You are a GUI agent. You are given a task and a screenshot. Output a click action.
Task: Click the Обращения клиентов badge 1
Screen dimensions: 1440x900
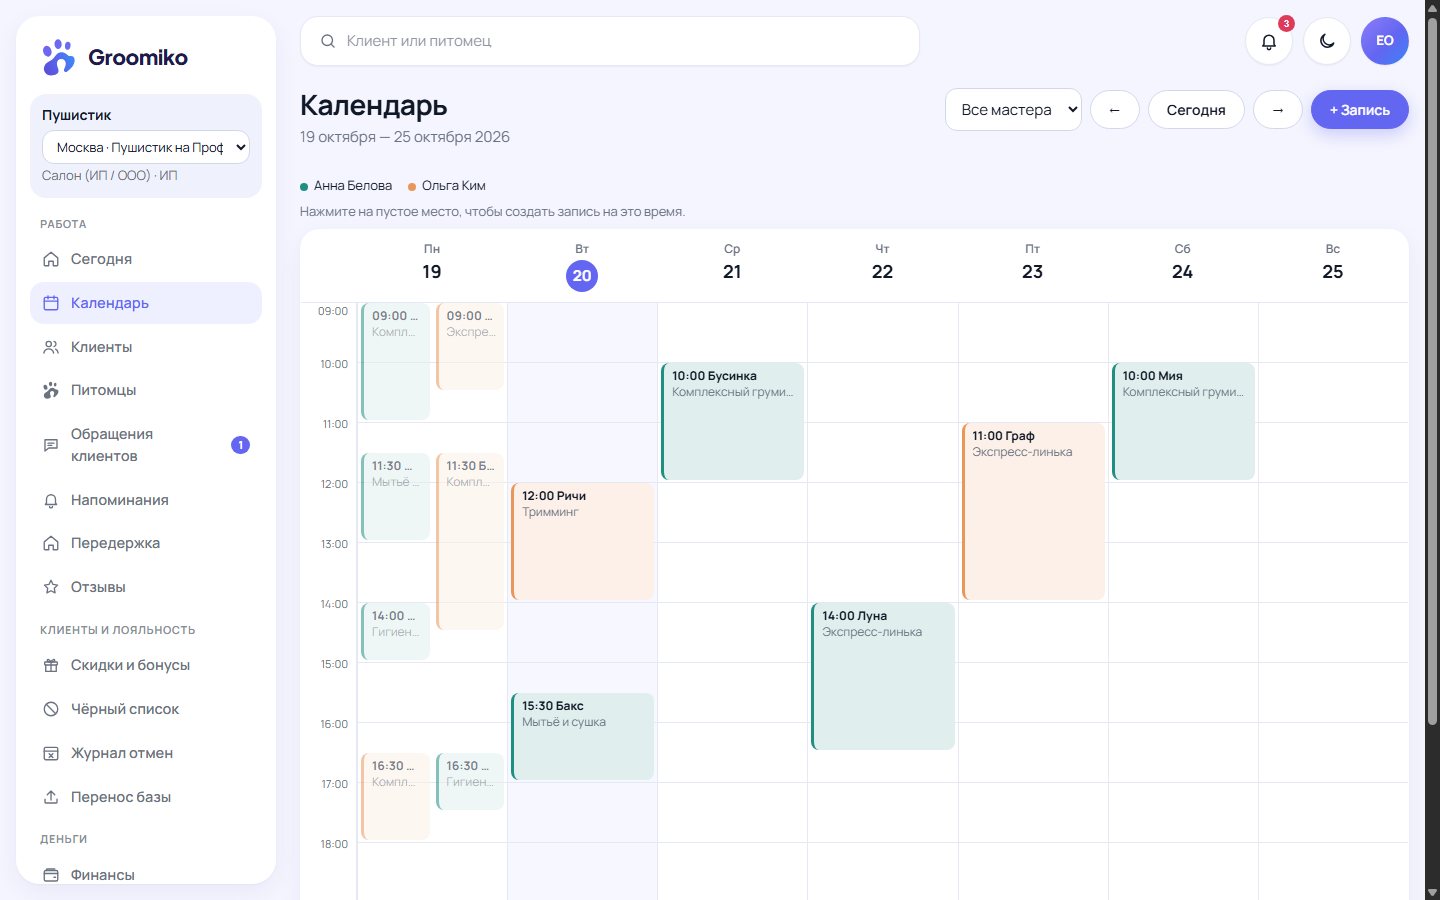pos(240,445)
